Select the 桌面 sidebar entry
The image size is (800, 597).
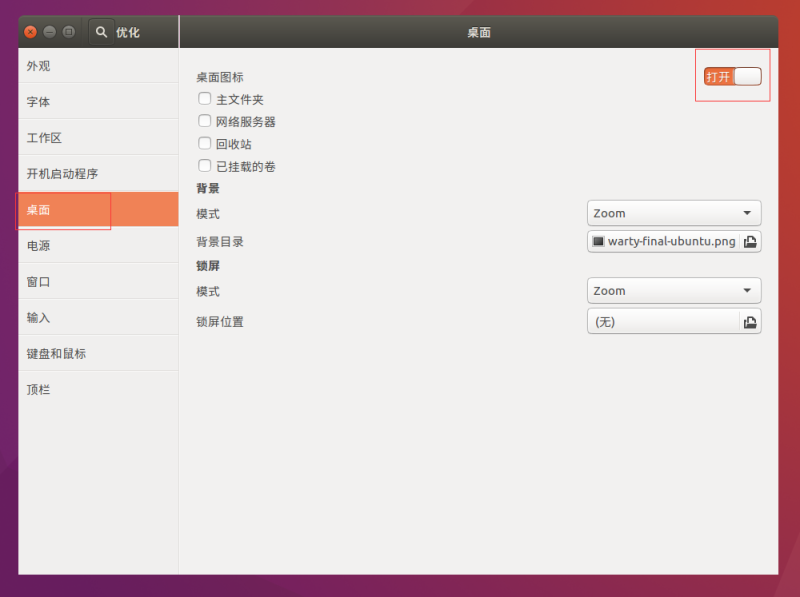tap(98, 210)
